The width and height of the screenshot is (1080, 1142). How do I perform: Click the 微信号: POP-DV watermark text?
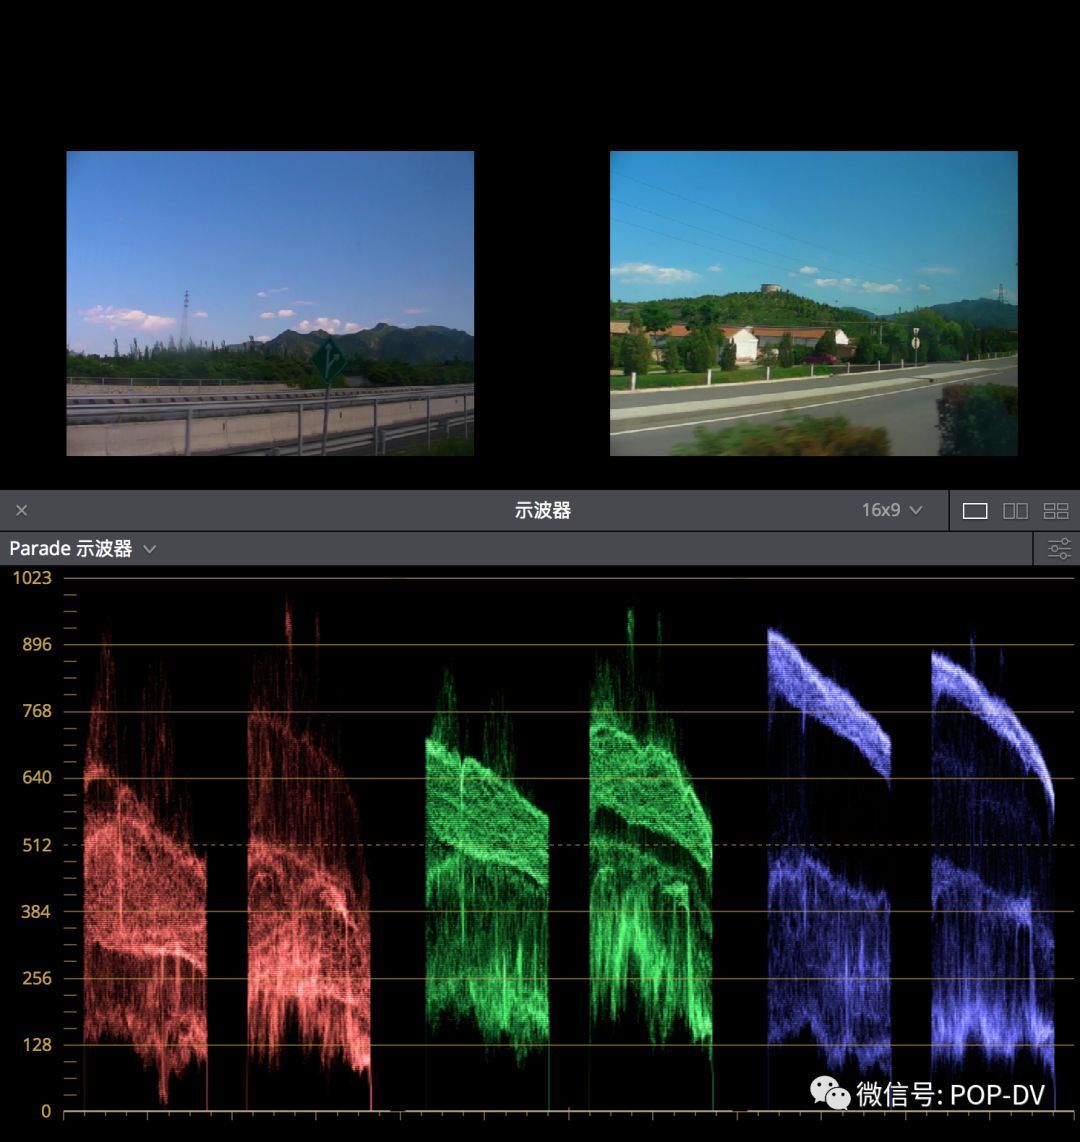[950, 1094]
